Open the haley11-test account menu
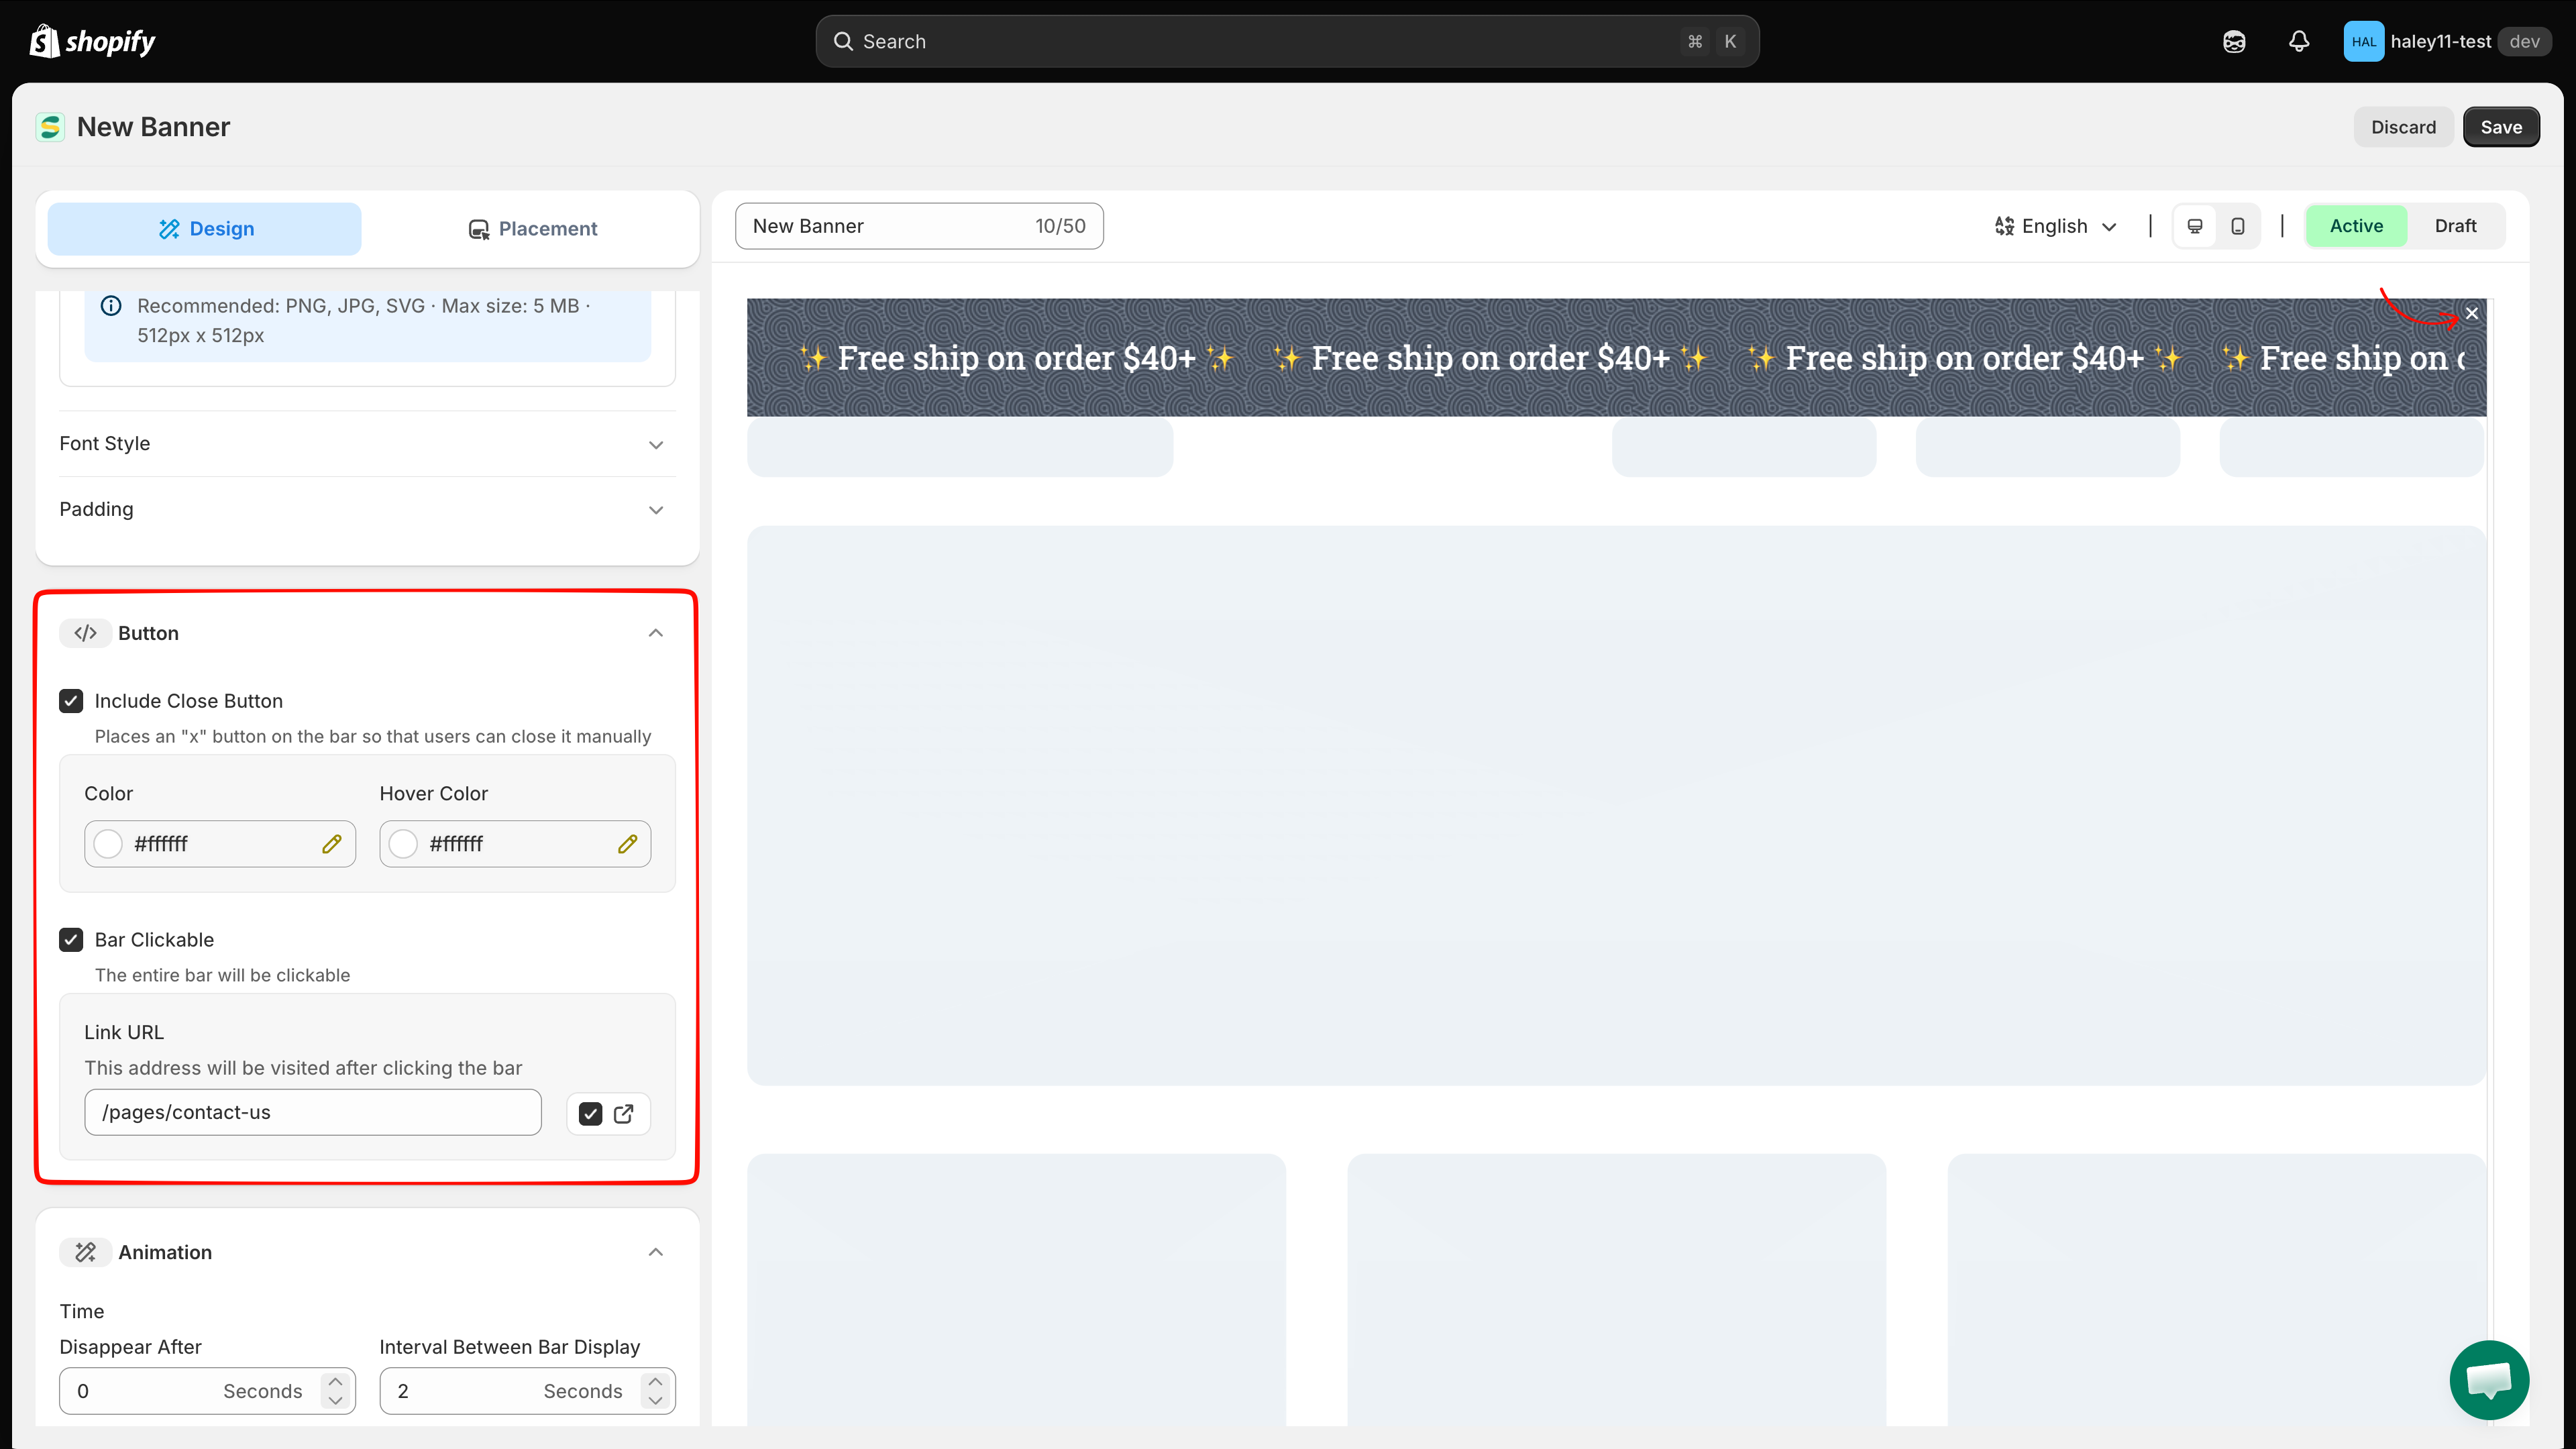The image size is (2576, 1449). 2447,41
